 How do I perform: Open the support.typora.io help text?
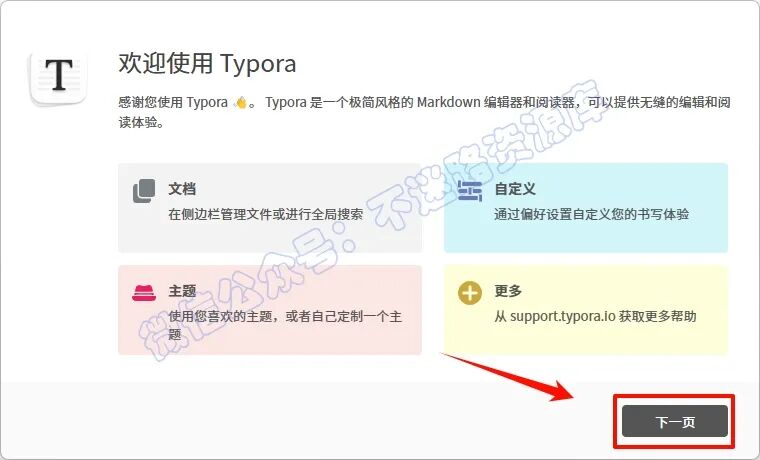[595, 317]
